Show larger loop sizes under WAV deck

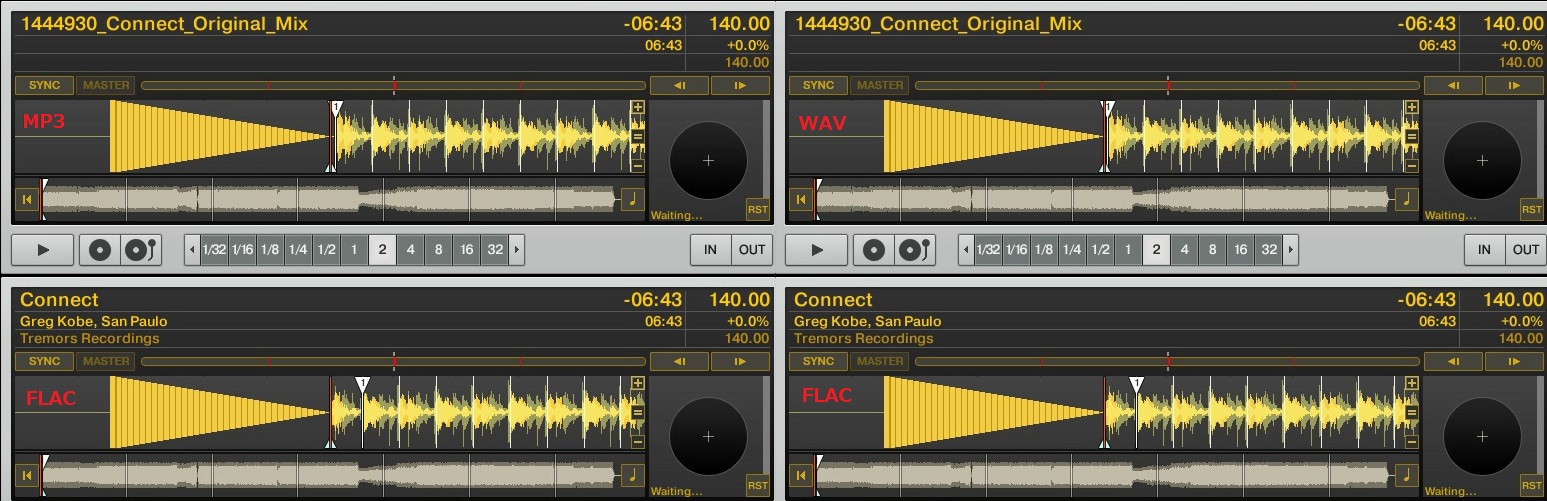pyautogui.click(x=1291, y=249)
